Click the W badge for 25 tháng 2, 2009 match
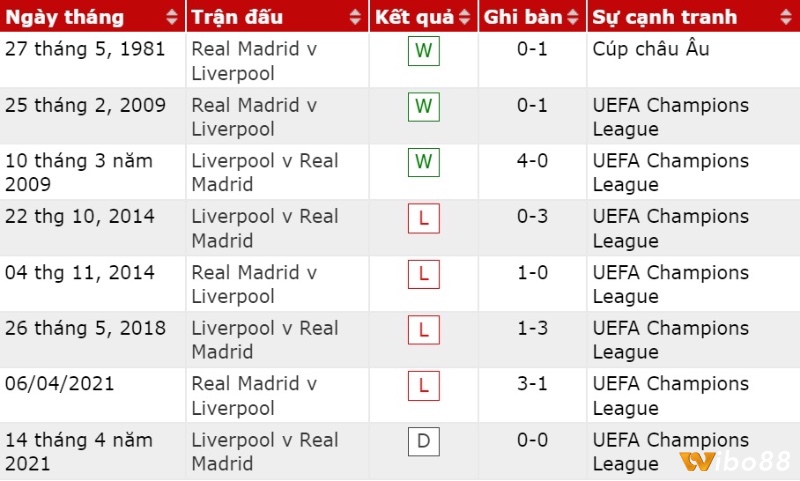The width and height of the screenshot is (800, 481). pos(424,106)
